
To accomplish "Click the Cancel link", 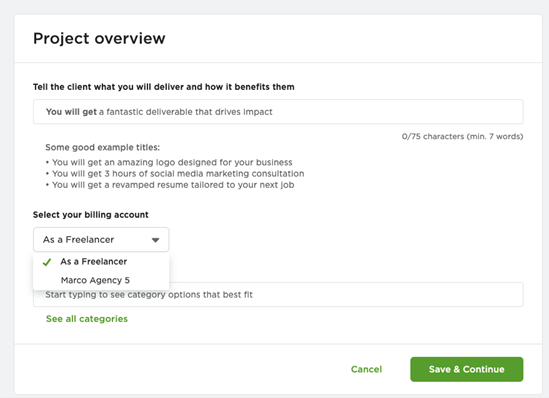I will (366, 369).
